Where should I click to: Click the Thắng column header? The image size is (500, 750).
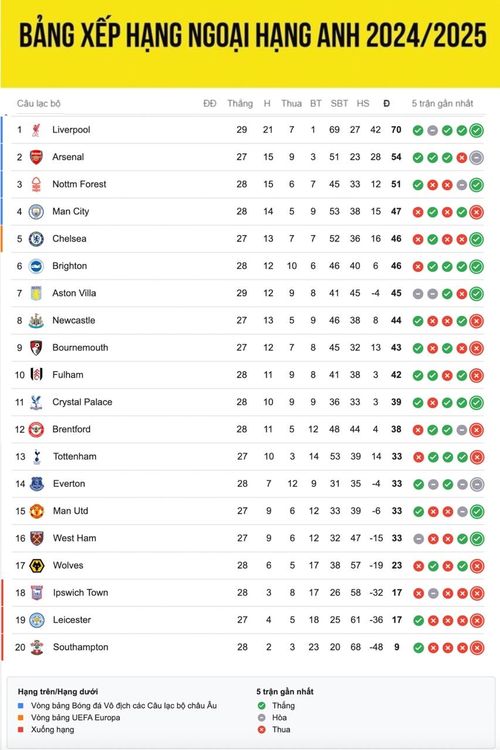240,103
